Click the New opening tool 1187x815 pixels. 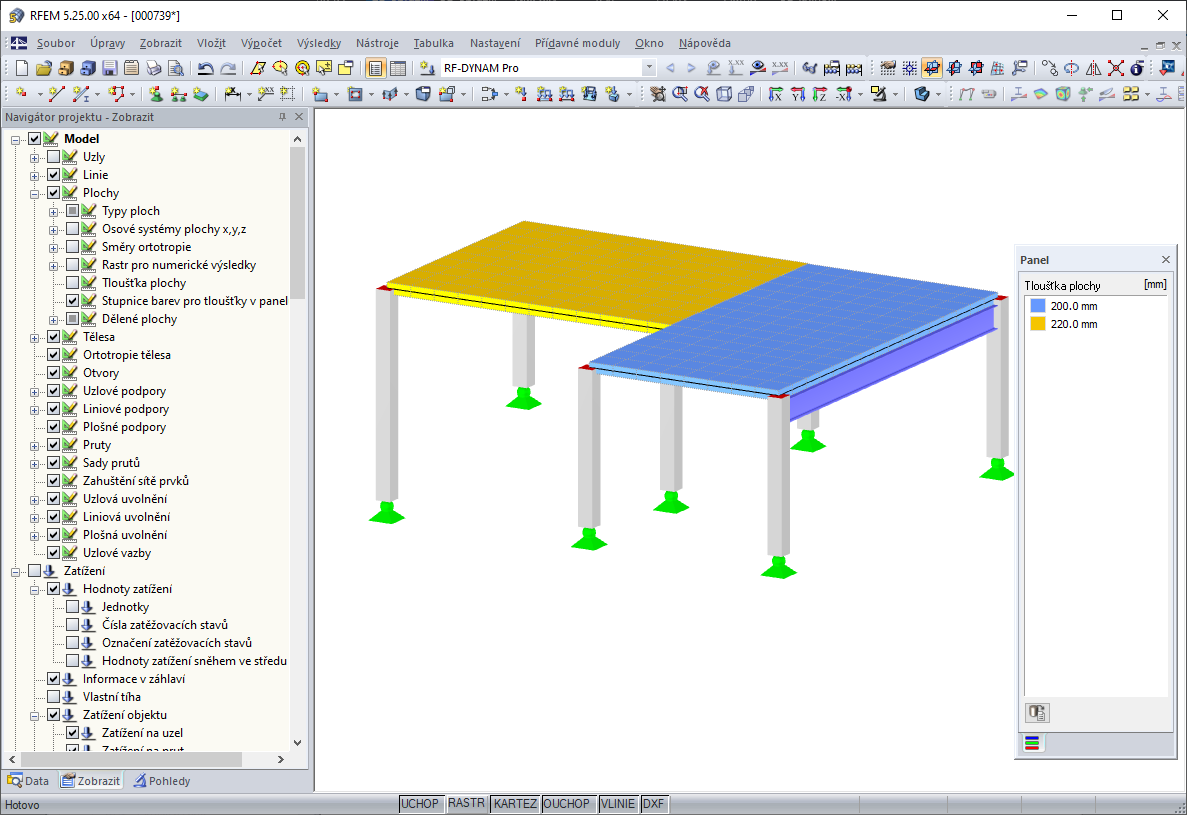(x=355, y=94)
